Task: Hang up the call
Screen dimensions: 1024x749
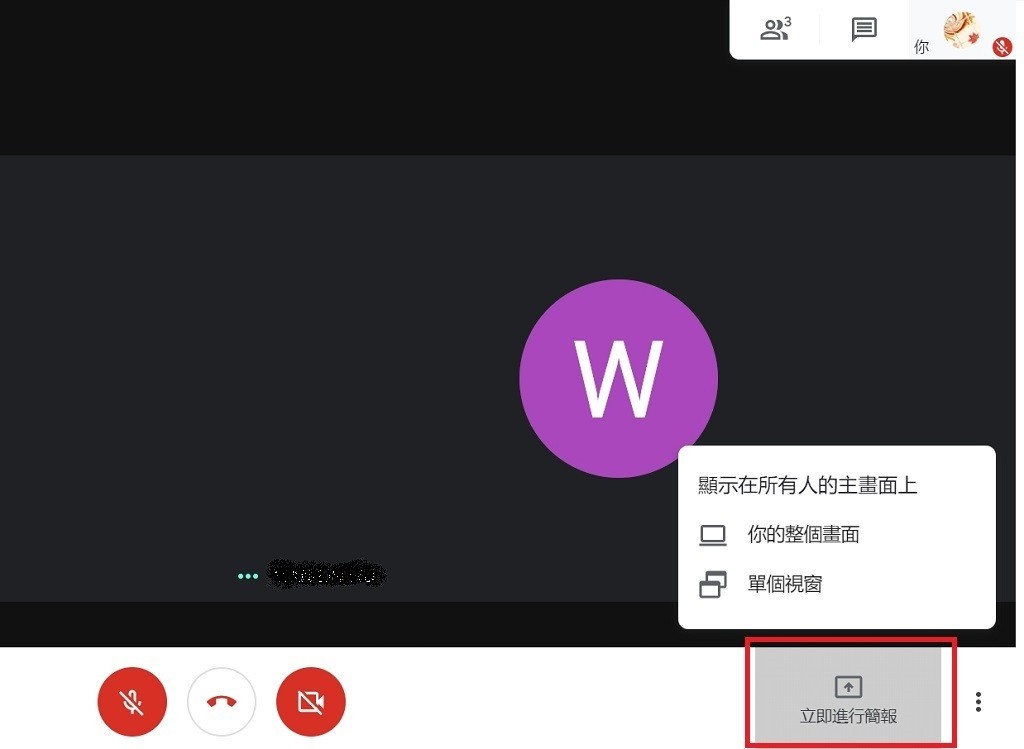Action: (x=221, y=702)
